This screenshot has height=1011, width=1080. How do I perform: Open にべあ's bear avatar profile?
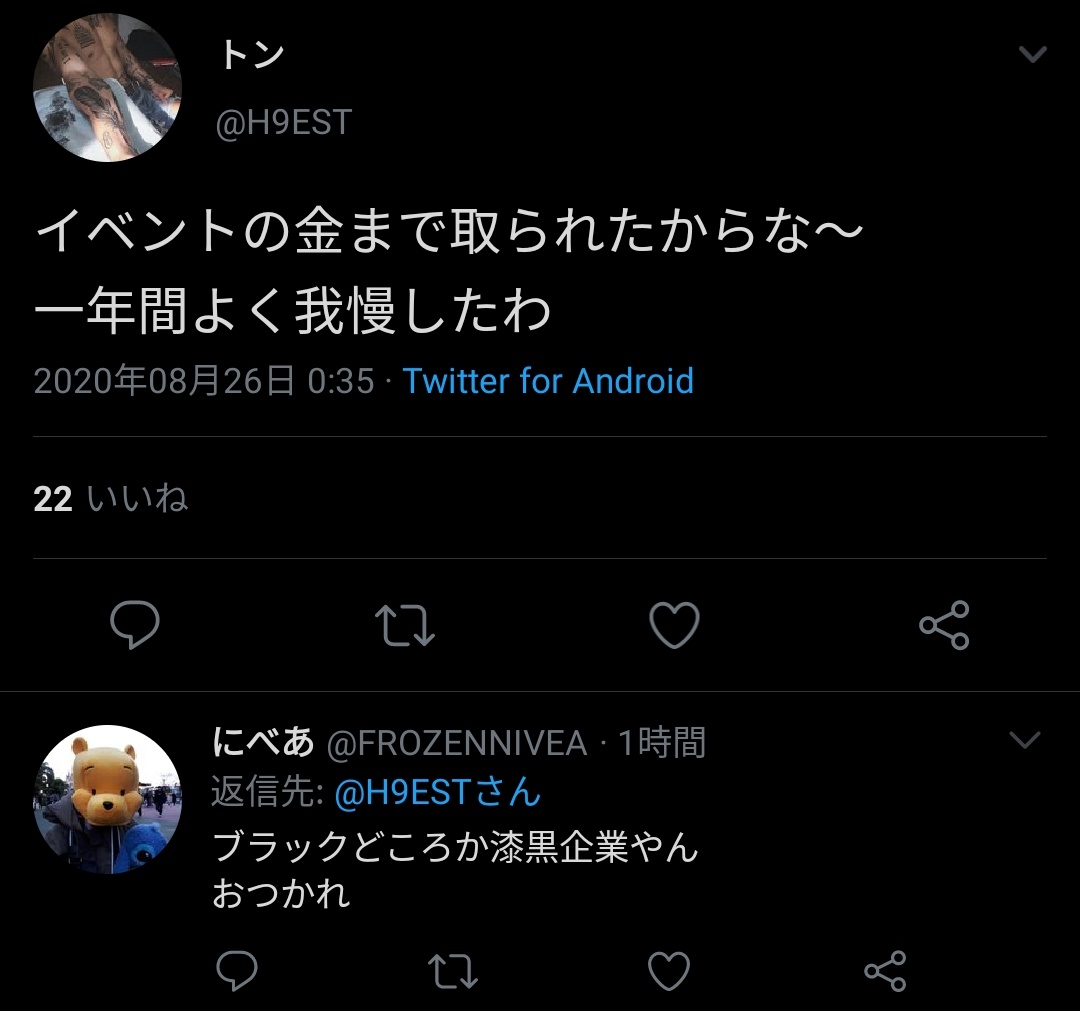pyautogui.click(x=107, y=799)
